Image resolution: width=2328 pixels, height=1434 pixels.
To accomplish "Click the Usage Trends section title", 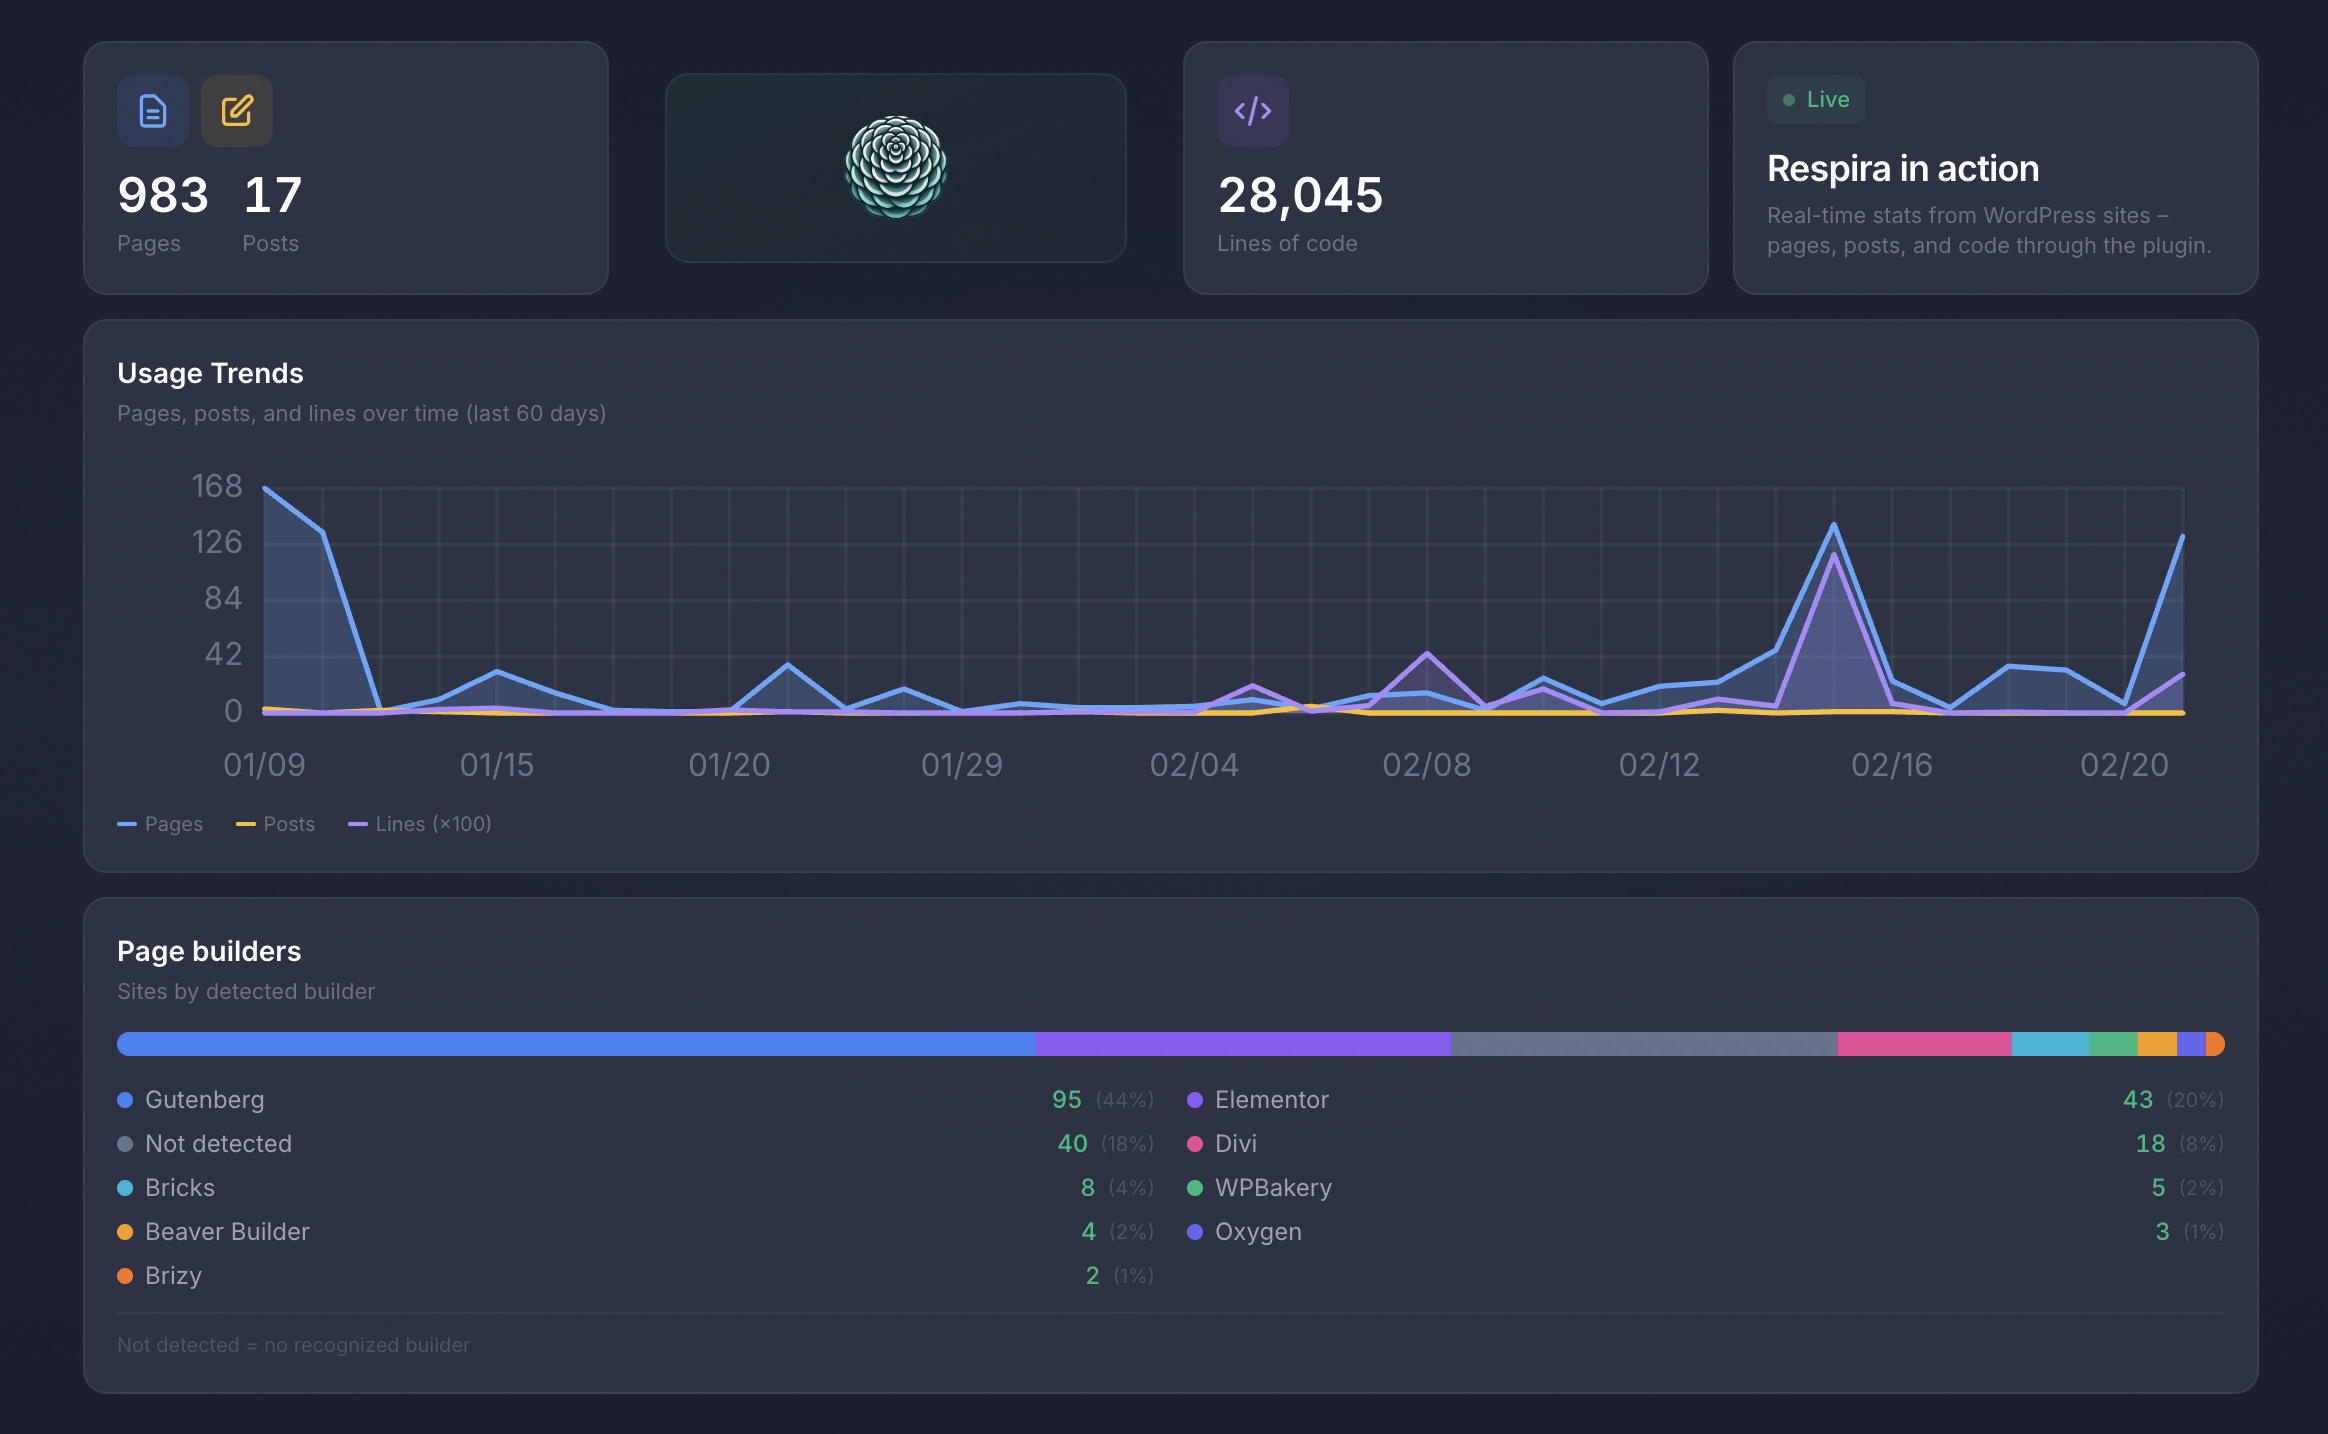I will [x=210, y=373].
